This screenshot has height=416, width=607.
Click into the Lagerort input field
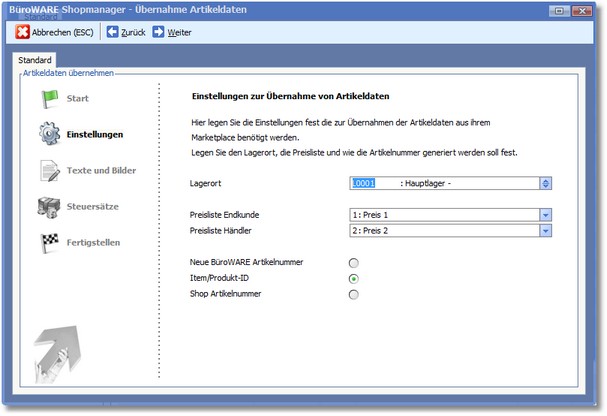[440, 183]
